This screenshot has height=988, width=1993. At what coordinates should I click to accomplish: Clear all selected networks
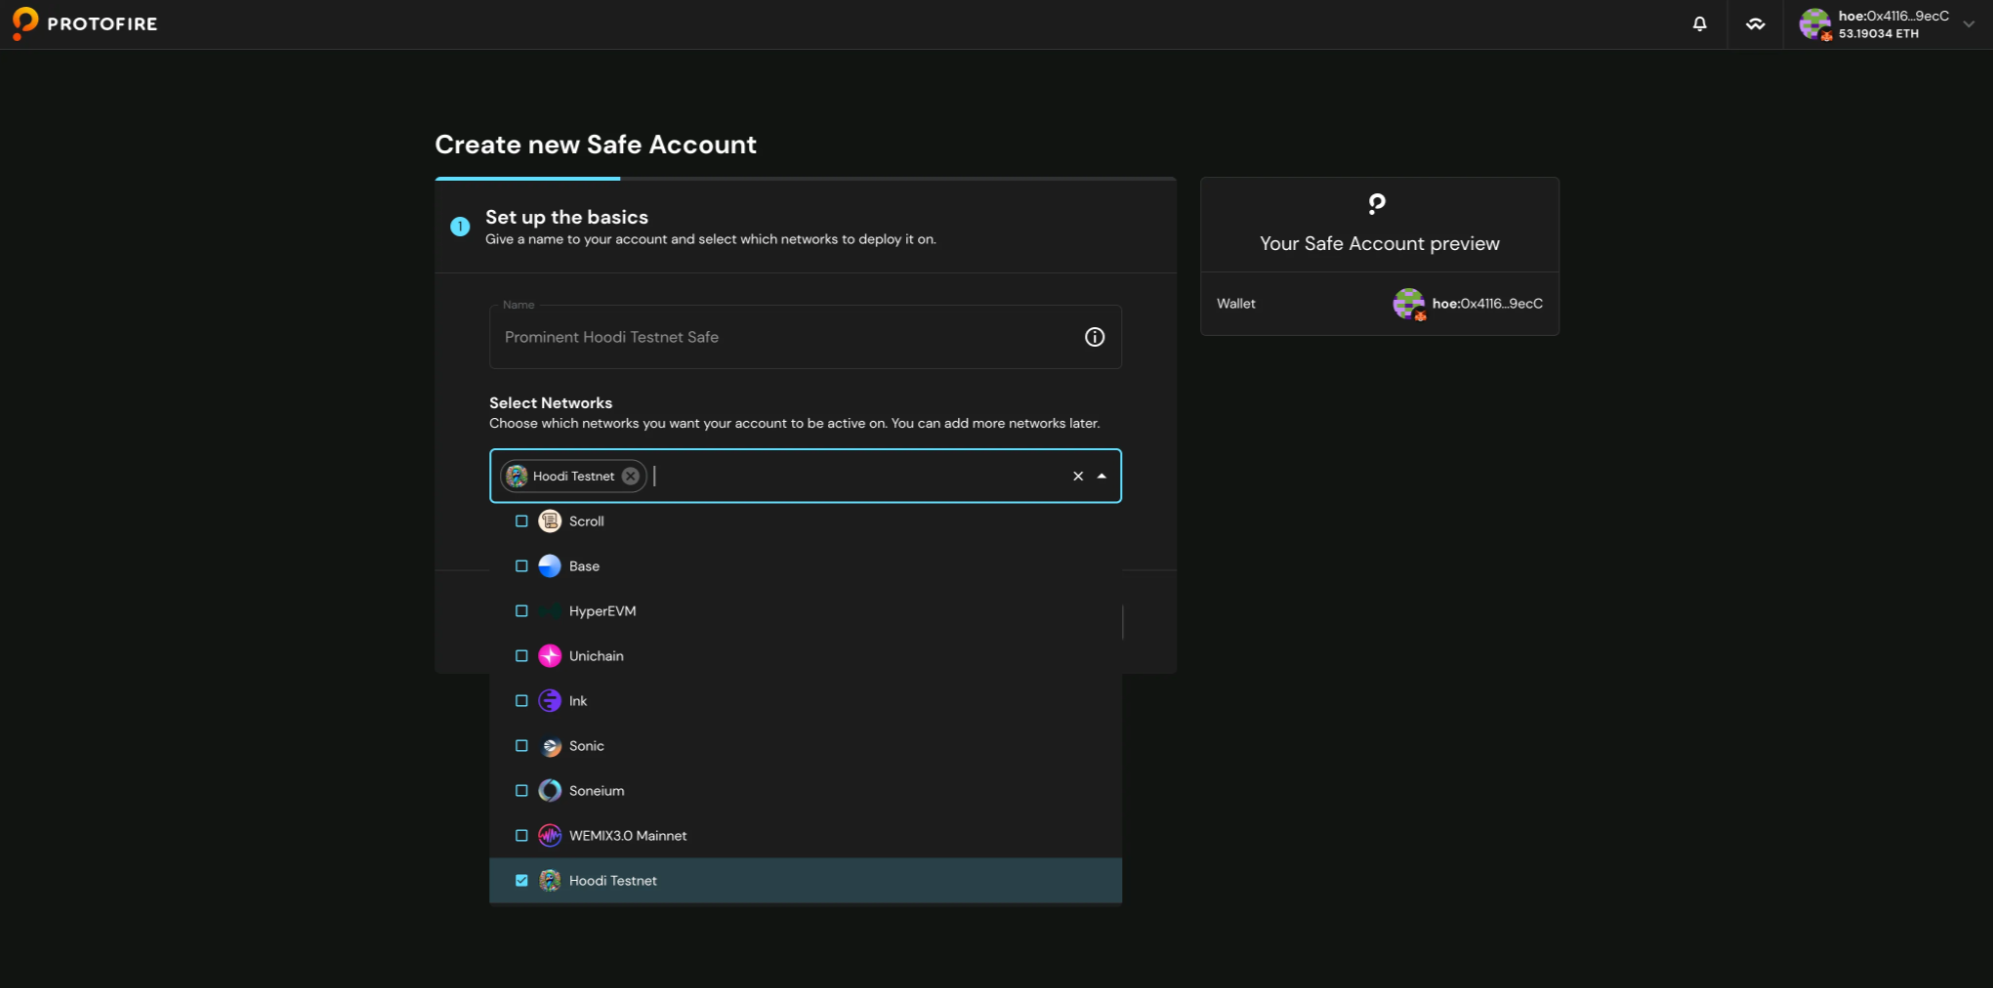point(1077,476)
